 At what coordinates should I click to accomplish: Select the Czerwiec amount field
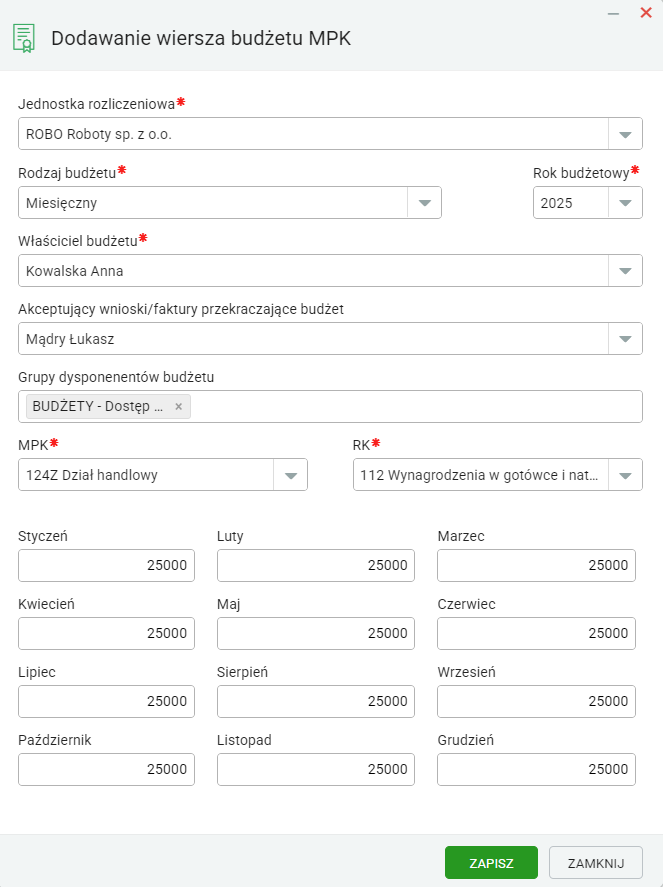tap(536, 633)
